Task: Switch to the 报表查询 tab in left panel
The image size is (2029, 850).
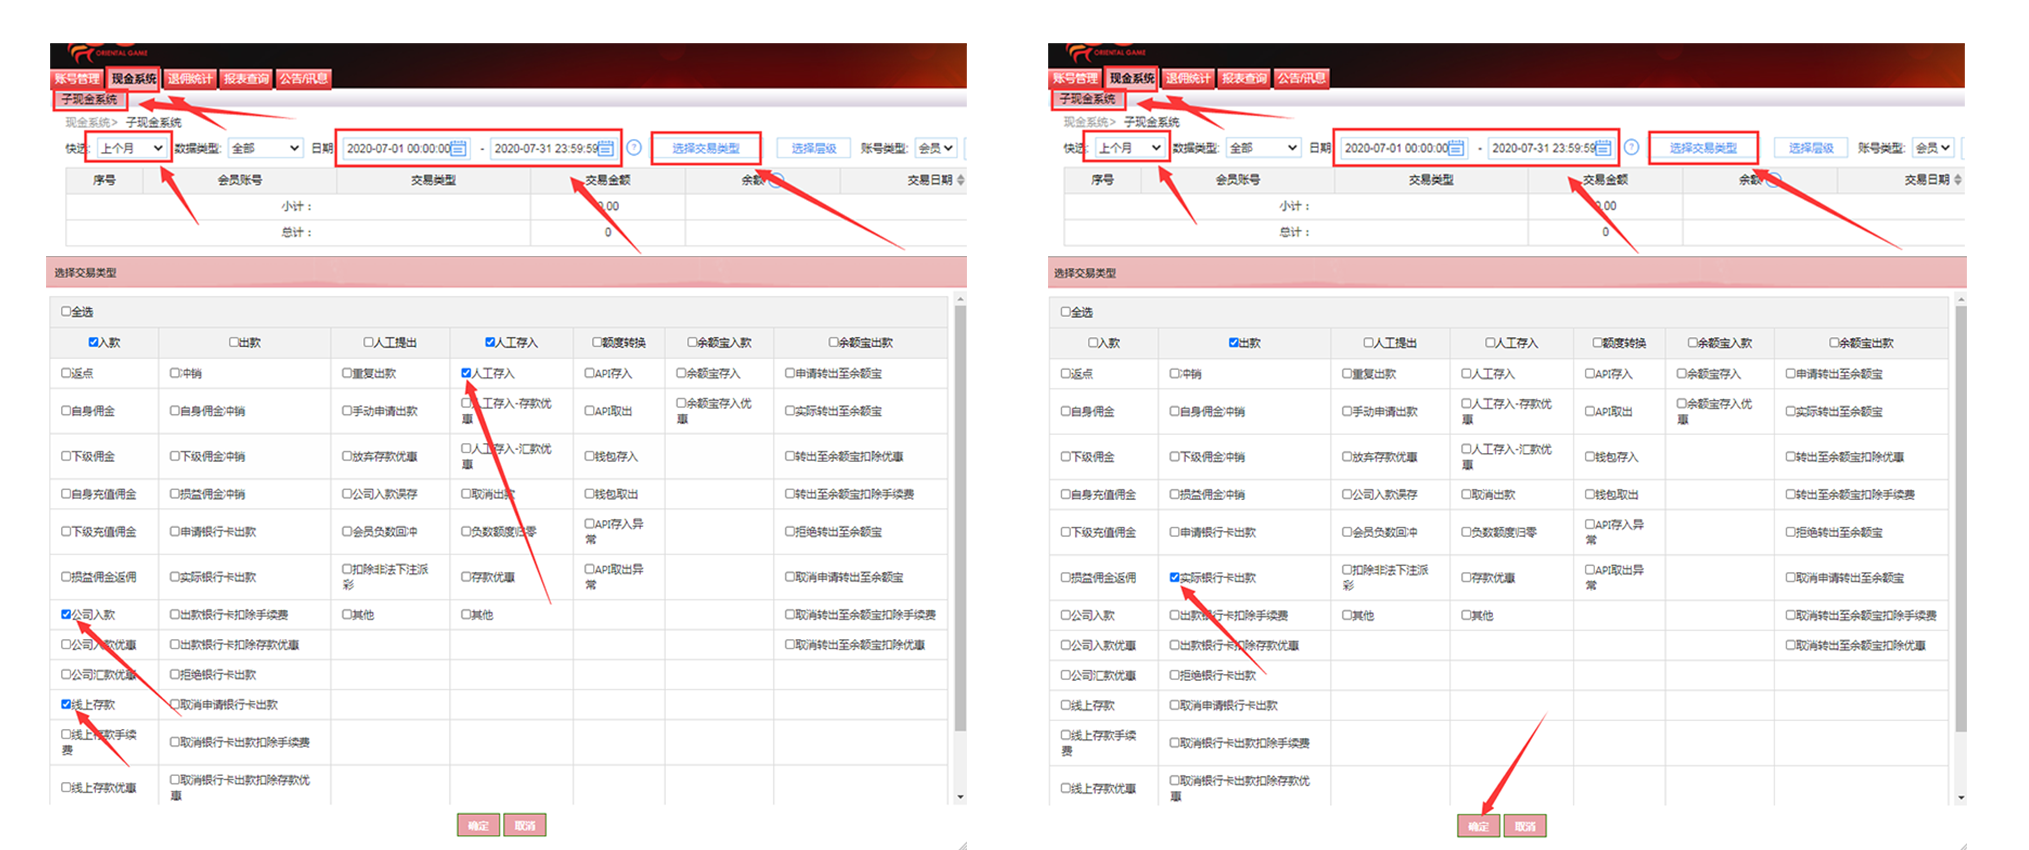Action: pyautogui.click(x=246, y=78)
